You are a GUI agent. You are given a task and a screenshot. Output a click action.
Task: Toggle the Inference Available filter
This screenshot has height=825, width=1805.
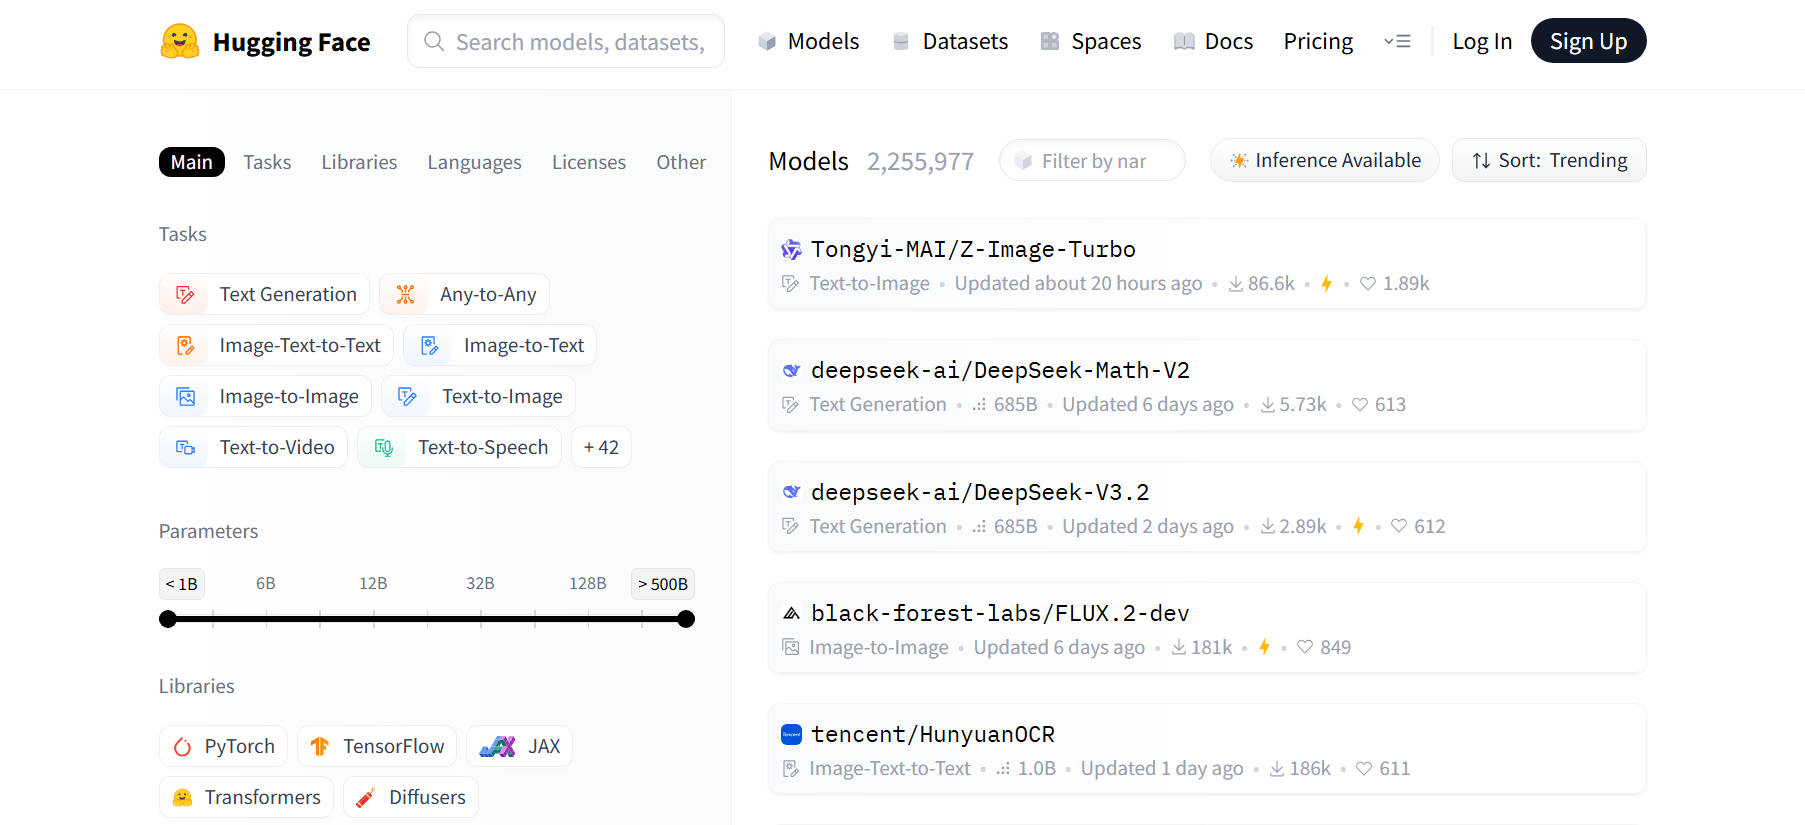pyautogui.click(x=1324, y=160)
